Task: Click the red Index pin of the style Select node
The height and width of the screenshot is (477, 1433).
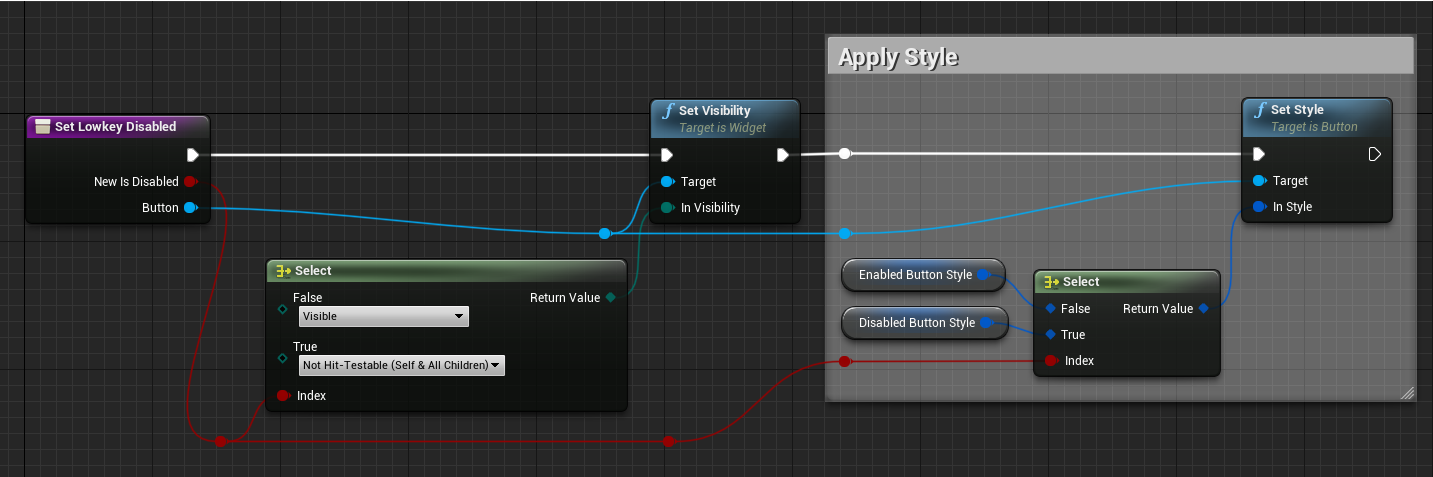Action: [x=1050, y=361]
